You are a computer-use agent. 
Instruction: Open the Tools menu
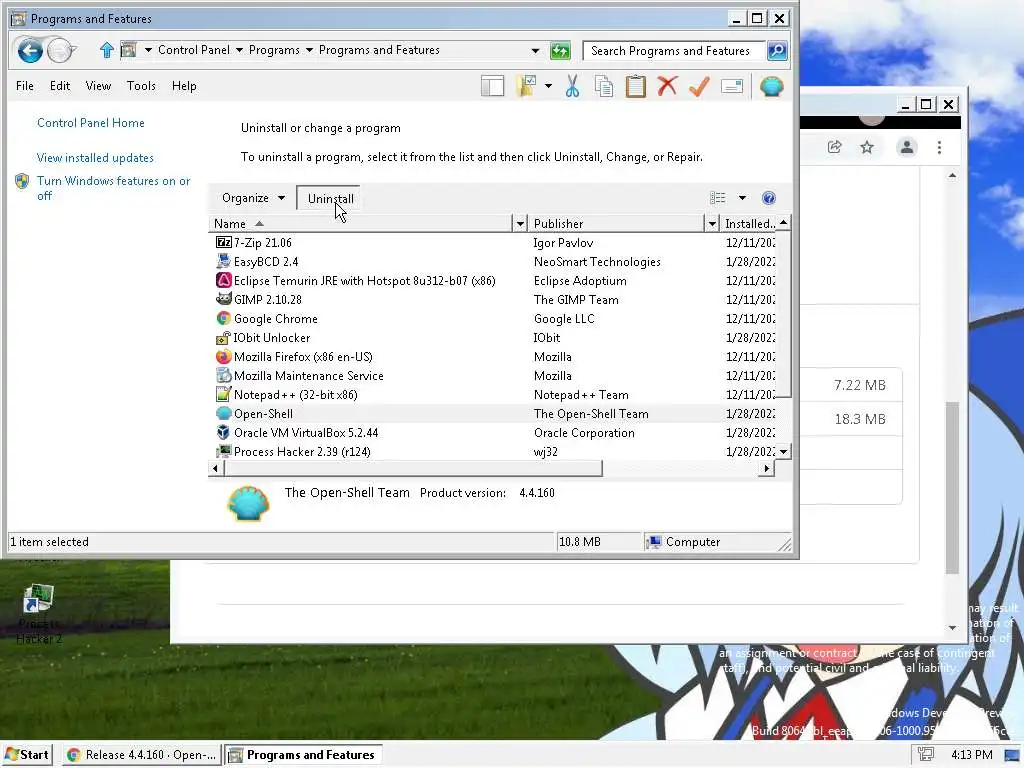141,86
